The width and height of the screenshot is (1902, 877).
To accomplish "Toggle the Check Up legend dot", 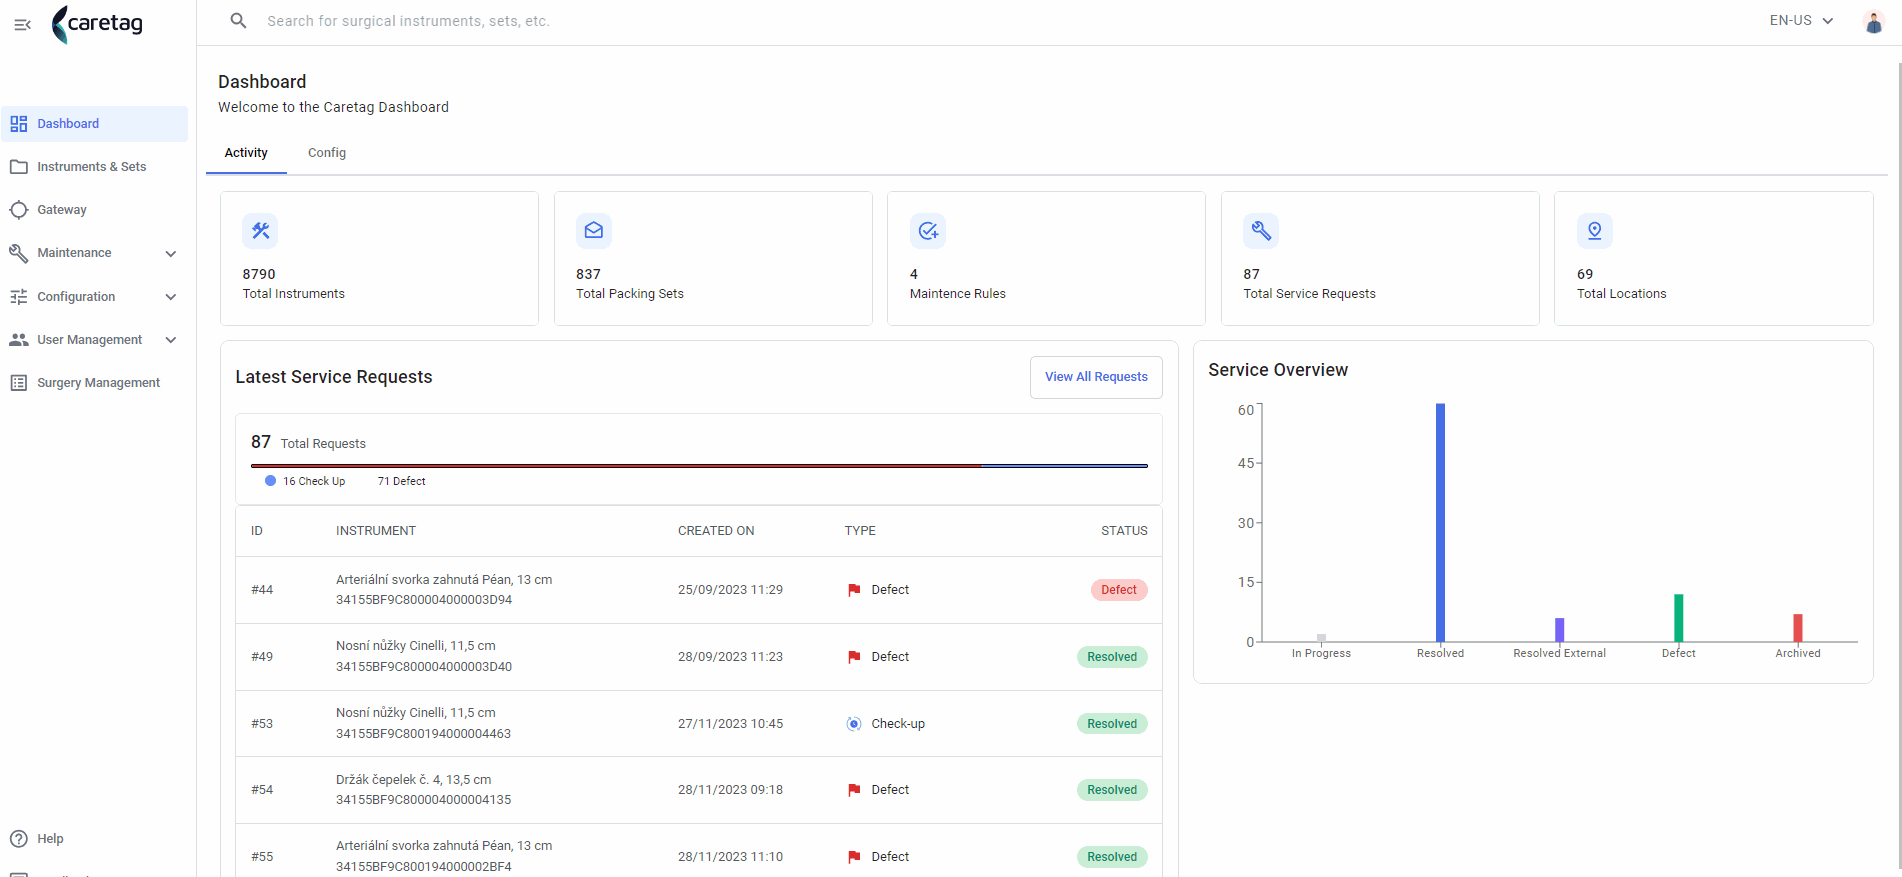I will [x=270, y=481].
